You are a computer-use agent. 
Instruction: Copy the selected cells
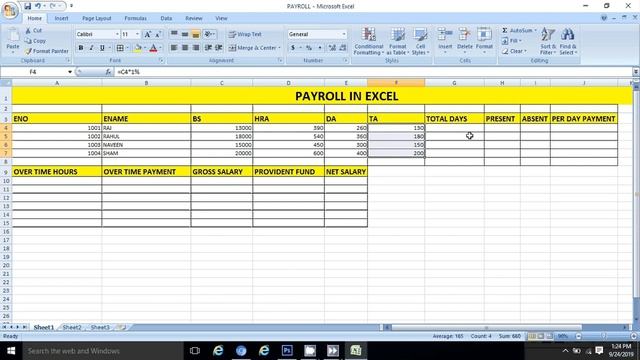35,41
